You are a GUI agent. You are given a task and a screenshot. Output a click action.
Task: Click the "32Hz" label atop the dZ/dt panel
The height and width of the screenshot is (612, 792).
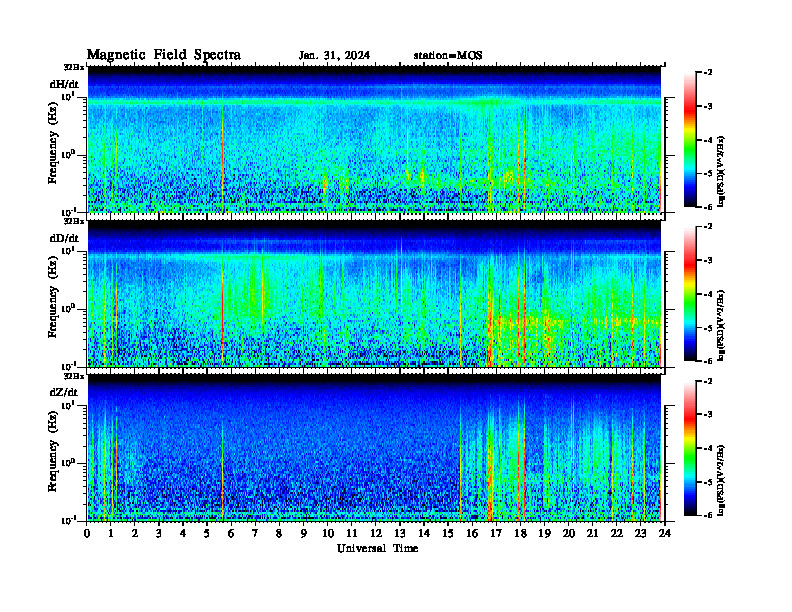coord(74,376)
